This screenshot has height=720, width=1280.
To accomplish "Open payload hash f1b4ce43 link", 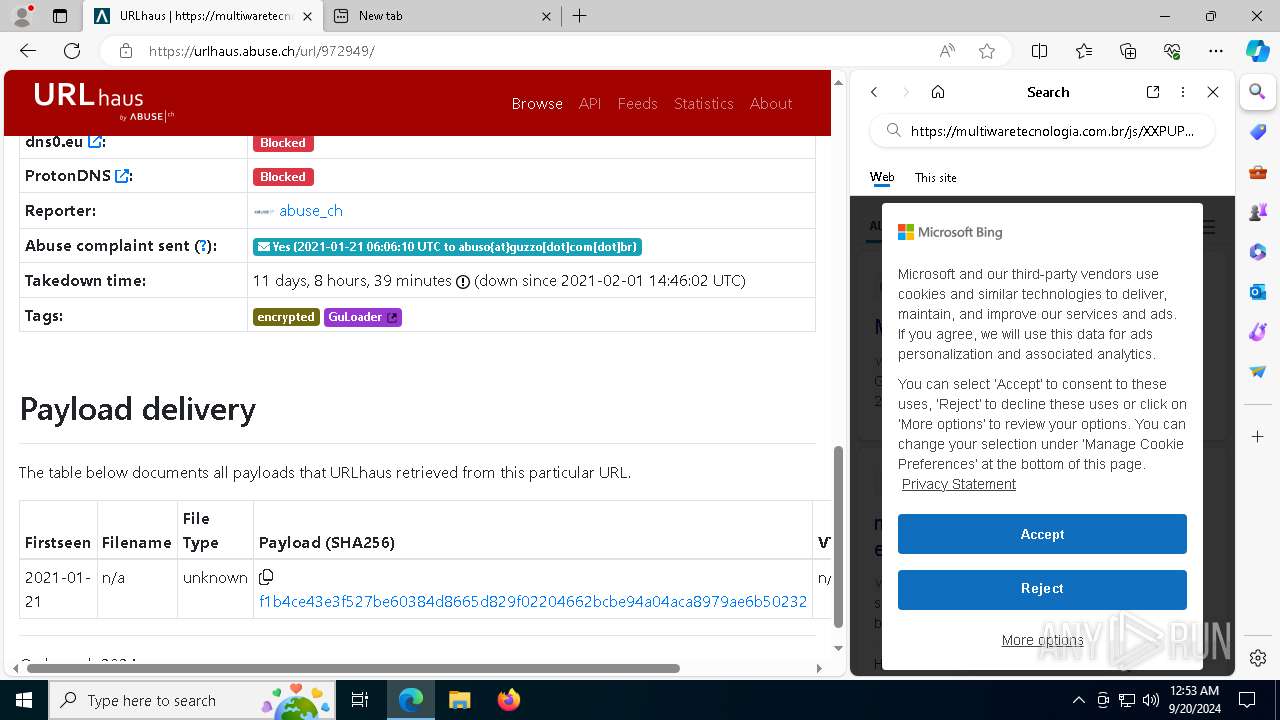I will coord(533,602).
